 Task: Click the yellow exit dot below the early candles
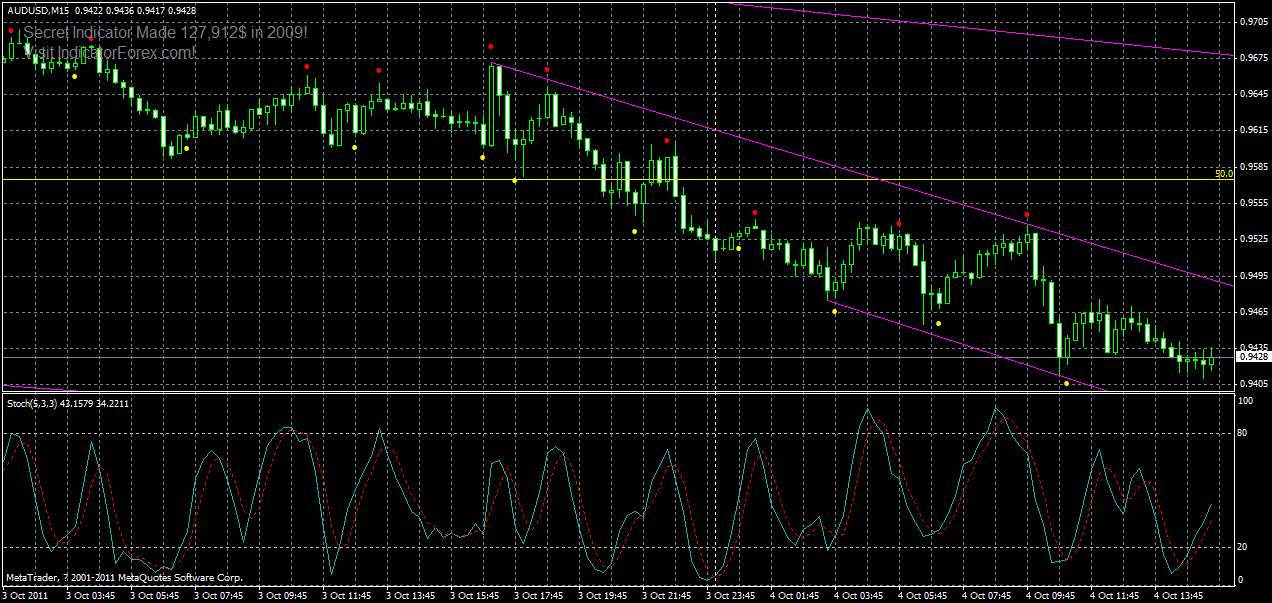[72, 74]
